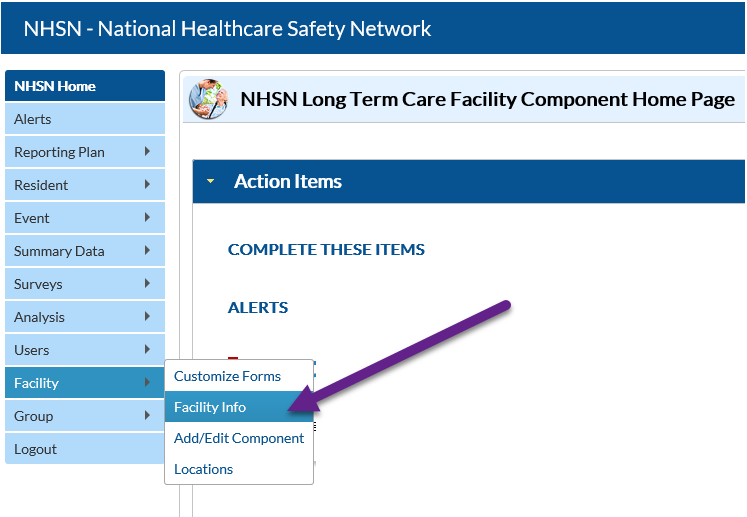This screenshot has height=517, width=747.
Task: Click Logout in the sidebar
Action: (x=36, y=449)
